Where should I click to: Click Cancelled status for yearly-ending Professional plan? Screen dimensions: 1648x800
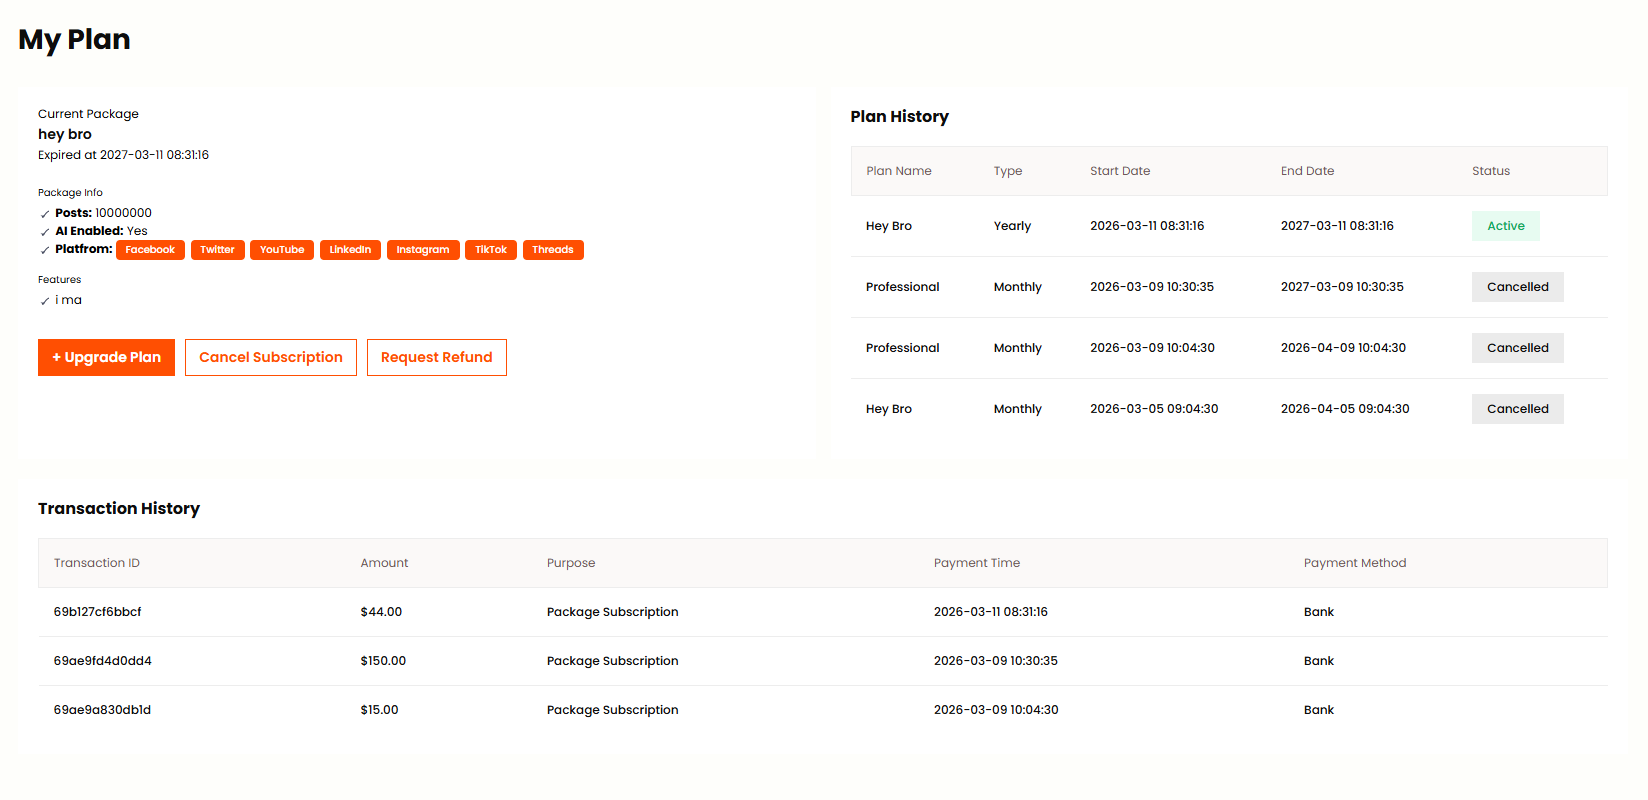tap(1517, 287)
